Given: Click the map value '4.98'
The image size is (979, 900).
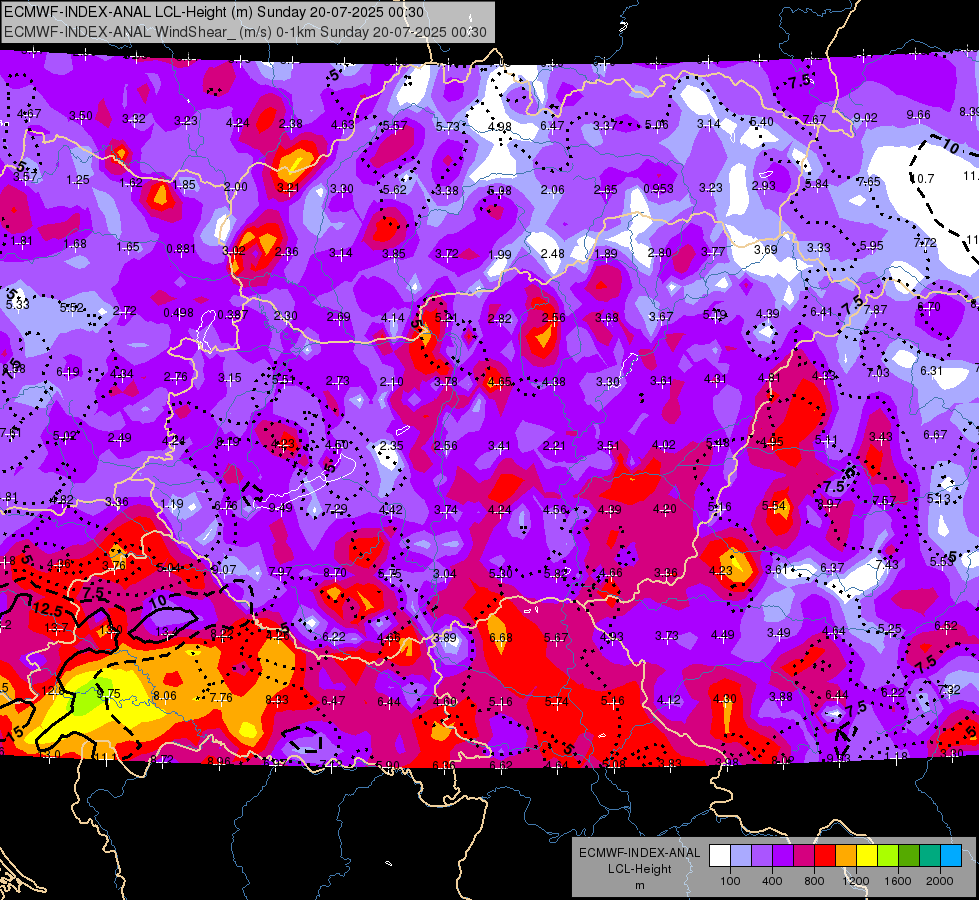Looking at the screenshot, I should coord(499,127).
